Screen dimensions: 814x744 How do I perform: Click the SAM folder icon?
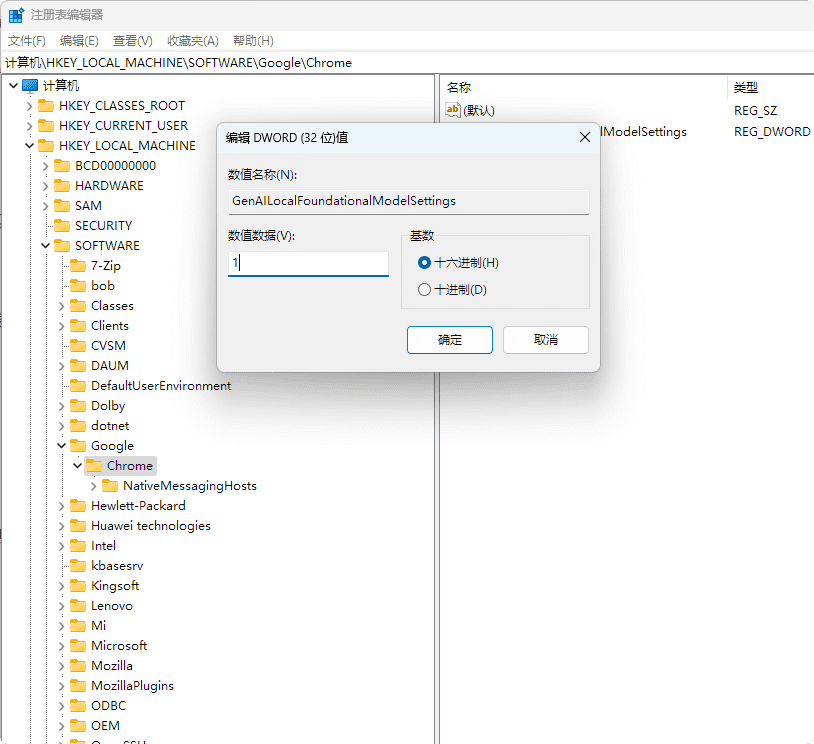coord(62,206)
